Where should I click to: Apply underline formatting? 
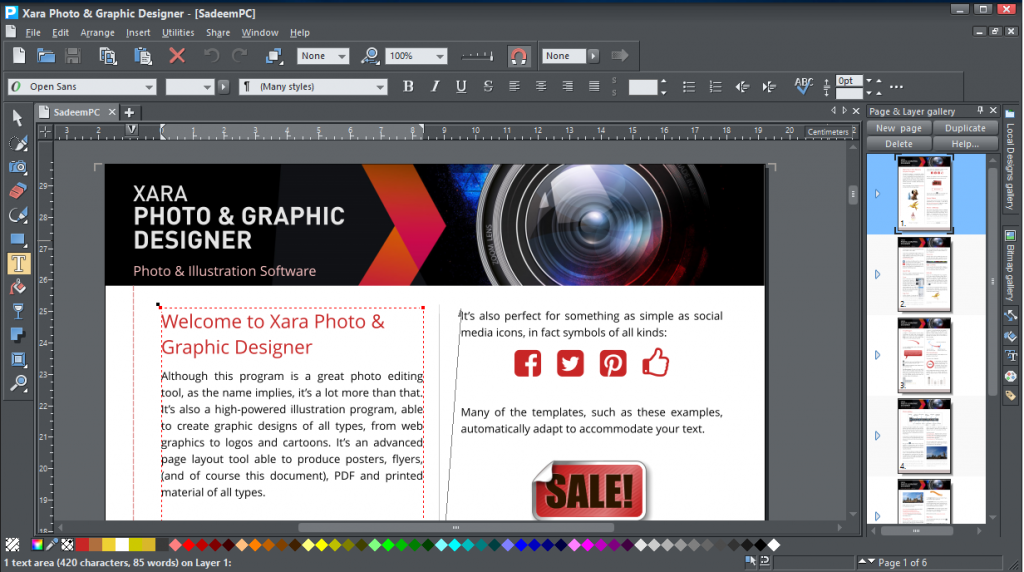pyautogui.click(x=461, y=86)
